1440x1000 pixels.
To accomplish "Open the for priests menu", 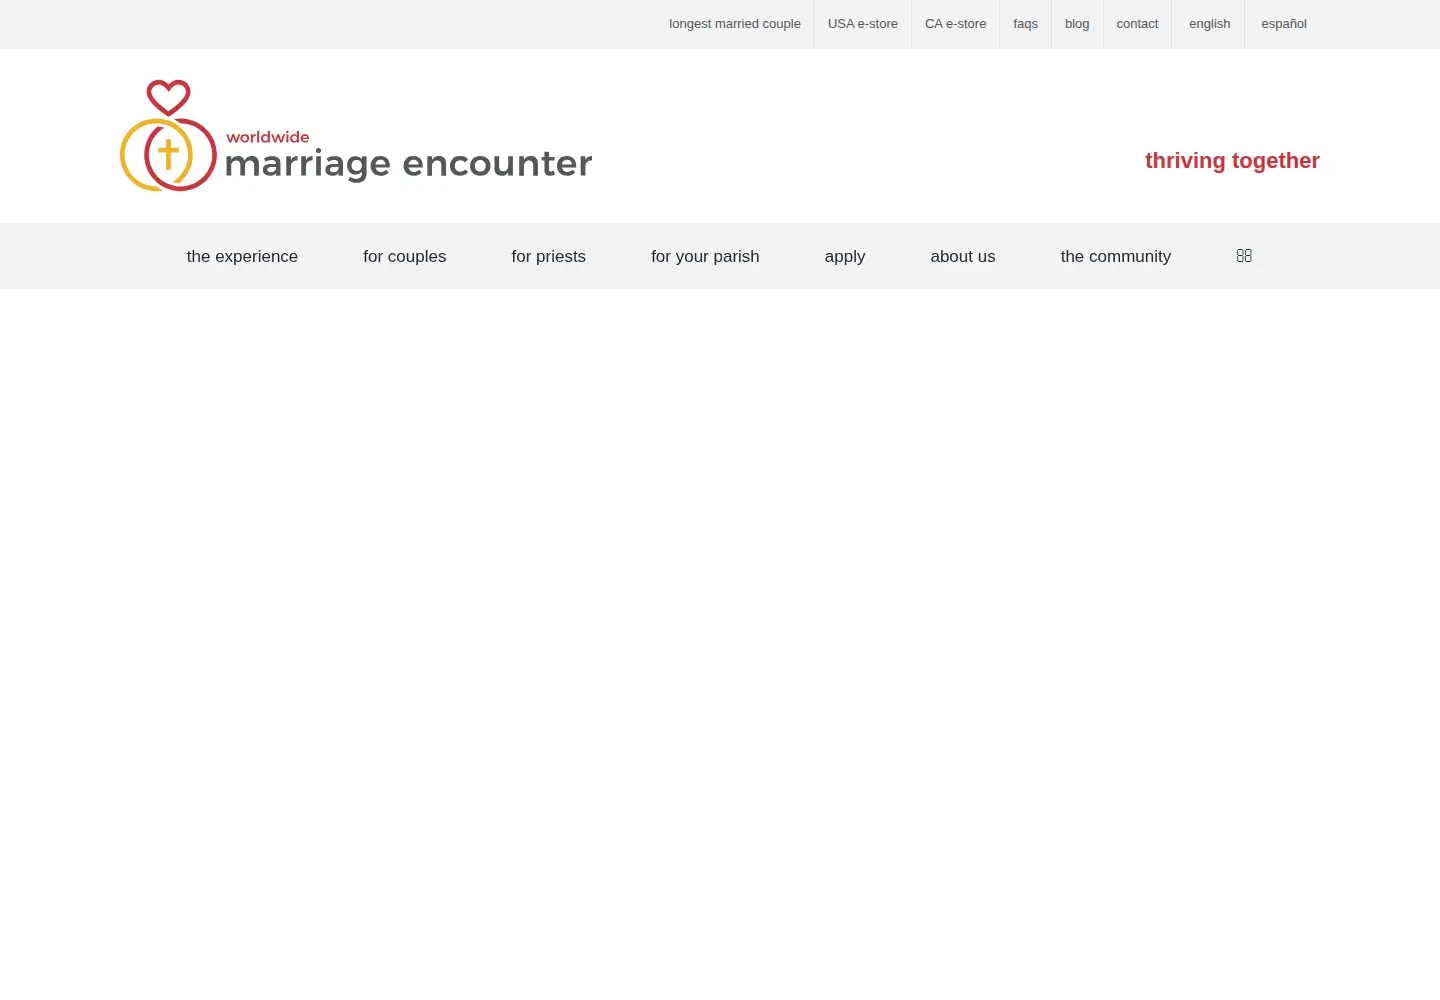I will pos(549,256).
